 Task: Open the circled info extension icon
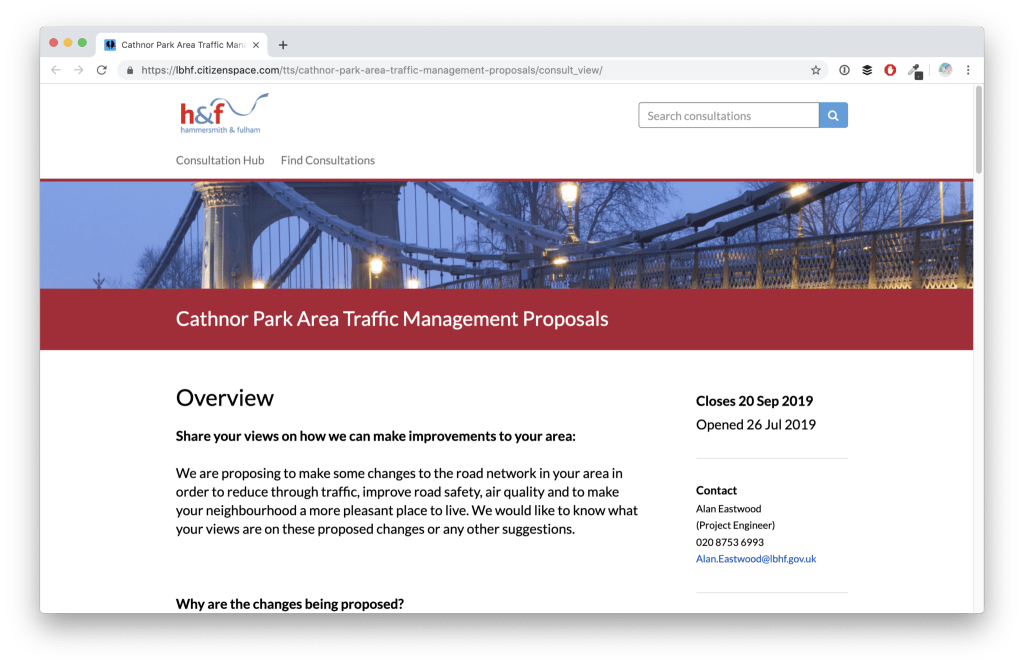(844, 70)
